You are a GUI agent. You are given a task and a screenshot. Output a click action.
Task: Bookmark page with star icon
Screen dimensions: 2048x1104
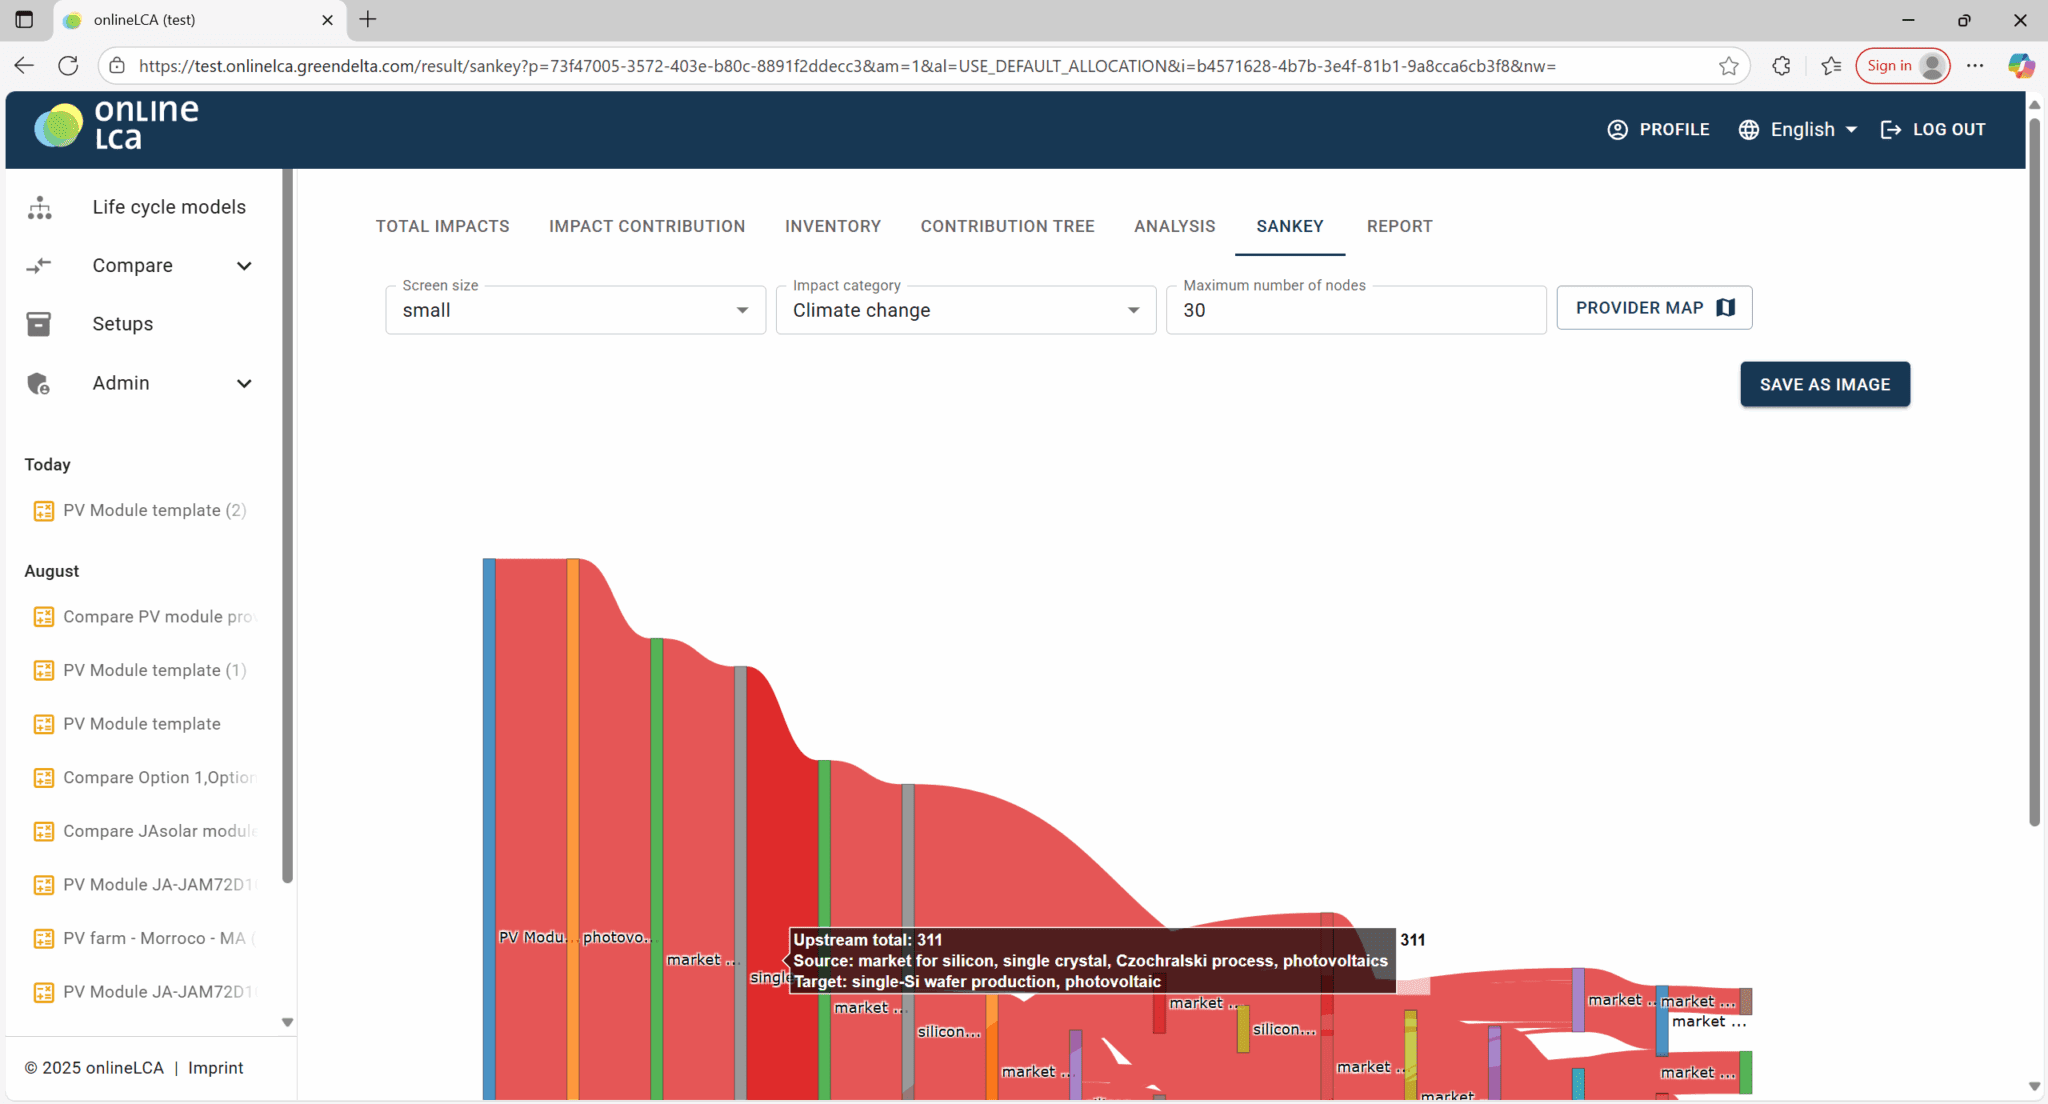click(x=1728, y=66)
